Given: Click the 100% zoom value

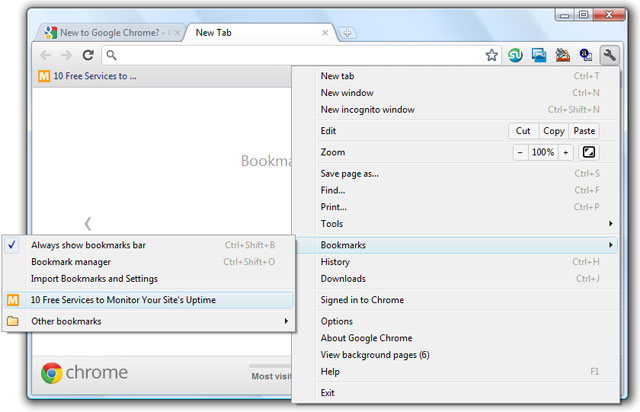Looking at the screenshot, I should point(542,152).
